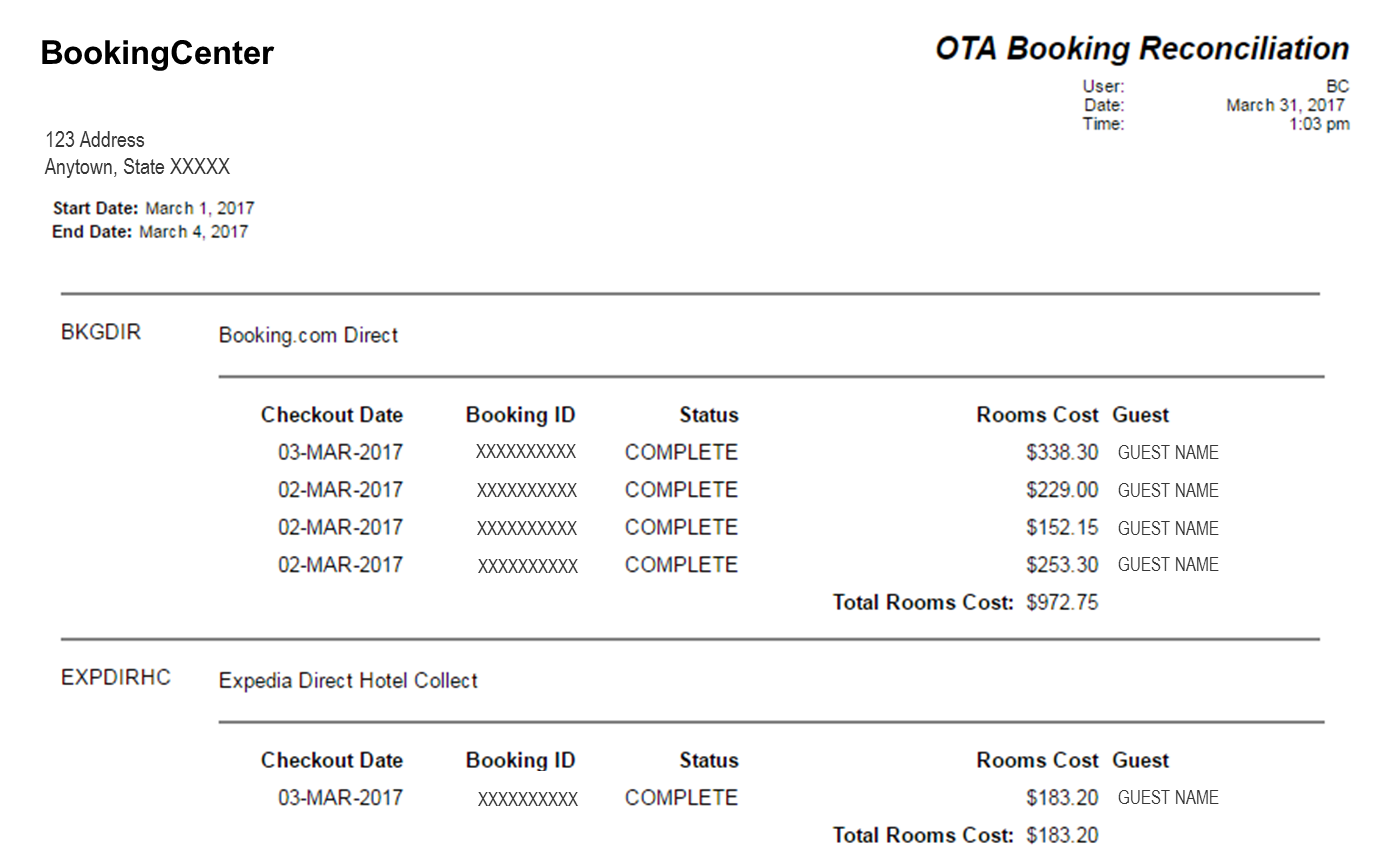This screenshot has width=1395, height=863.
Task: Click the $152.15 rooms cost amount
Action: (x=1062, y=528)
